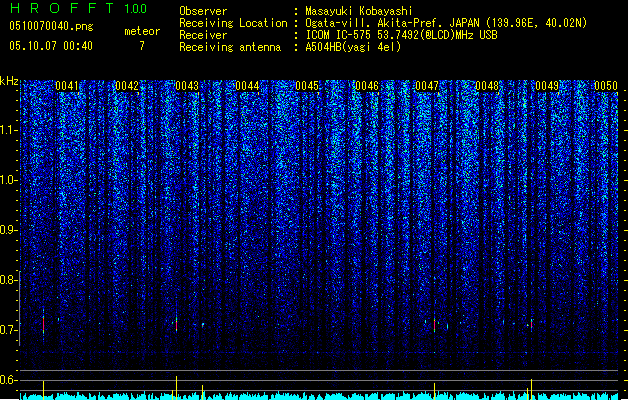629x400 pixels.
Task: Click the observer name Masayuki Kobayashi
Action: (x=359, y=11)
